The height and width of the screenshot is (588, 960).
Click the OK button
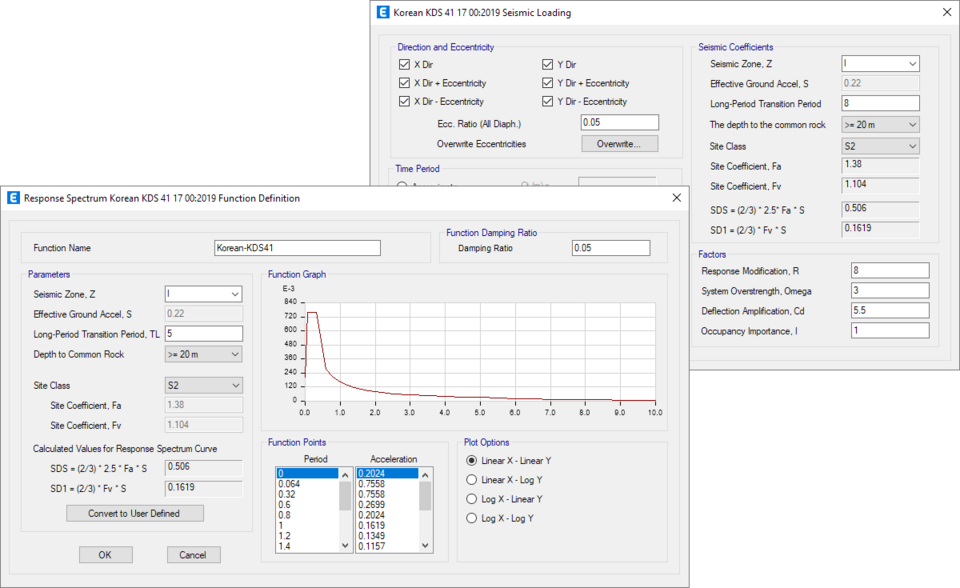pyautogui.click(x=105, y=554)
